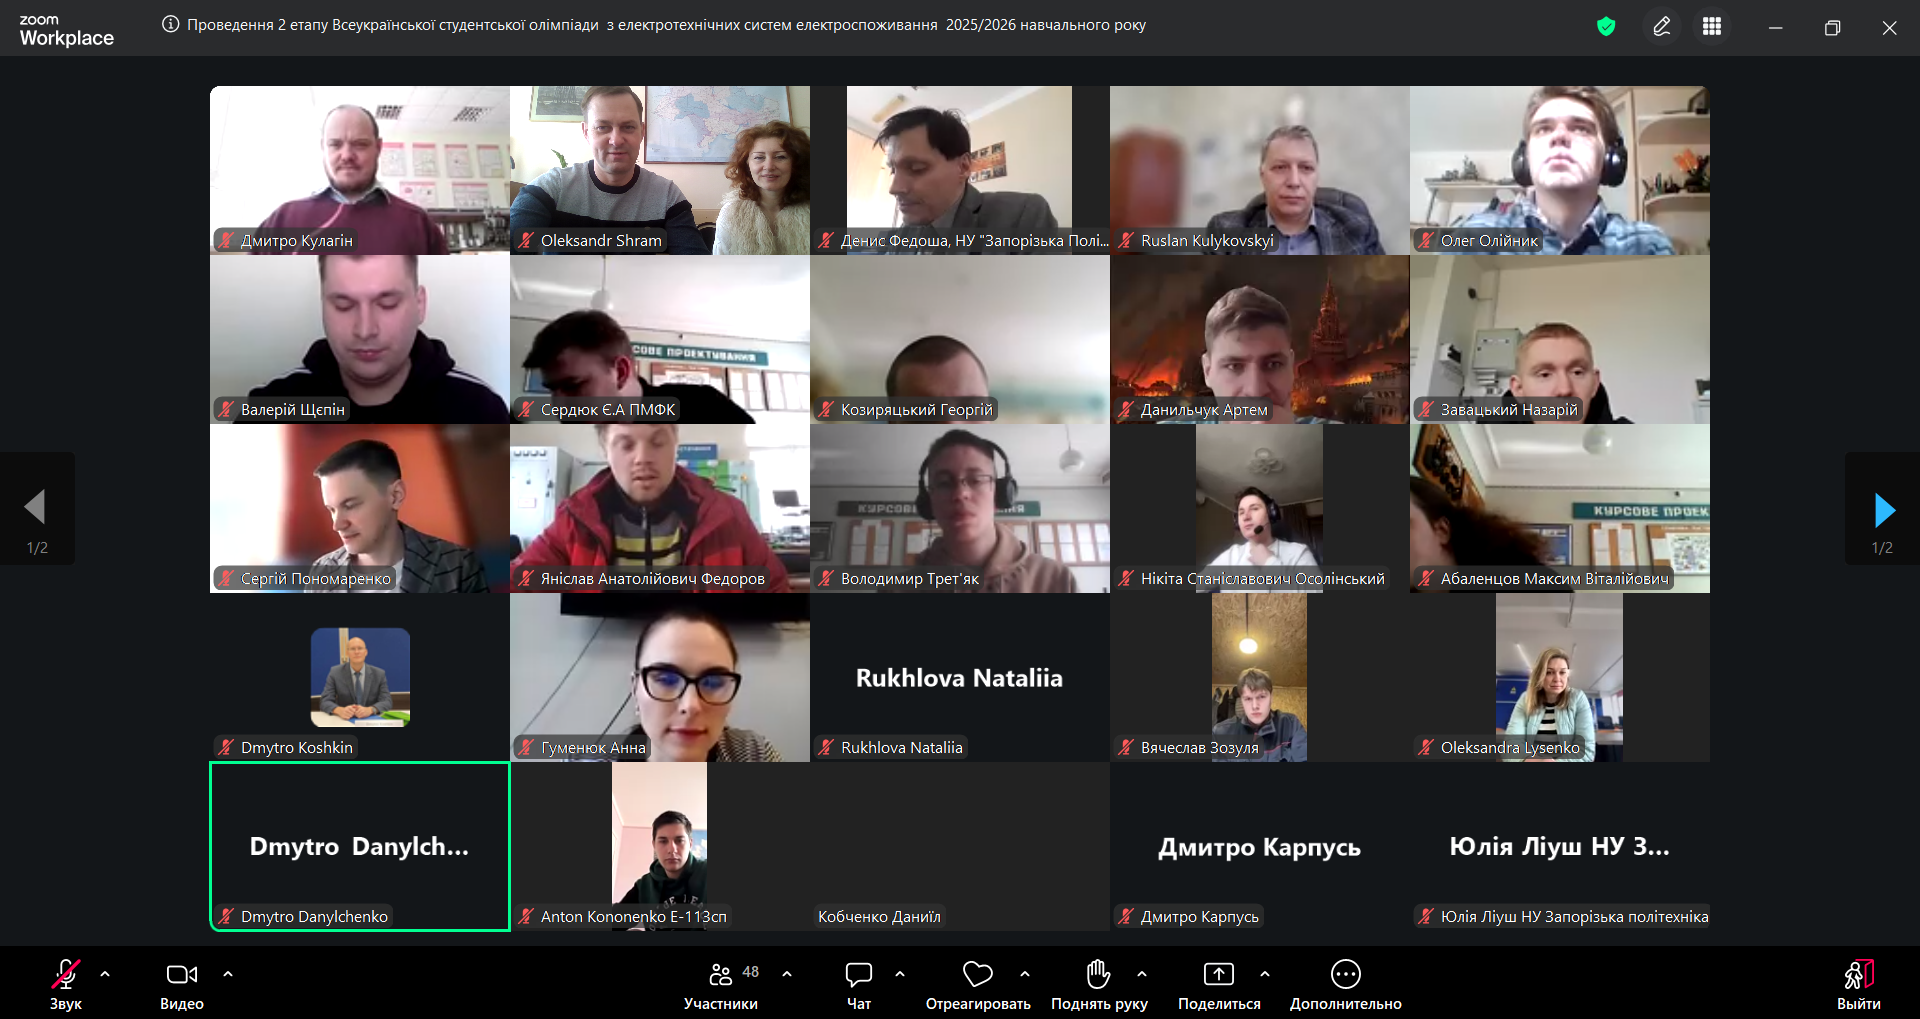Open the Участники list

click(x=720, y=985)
